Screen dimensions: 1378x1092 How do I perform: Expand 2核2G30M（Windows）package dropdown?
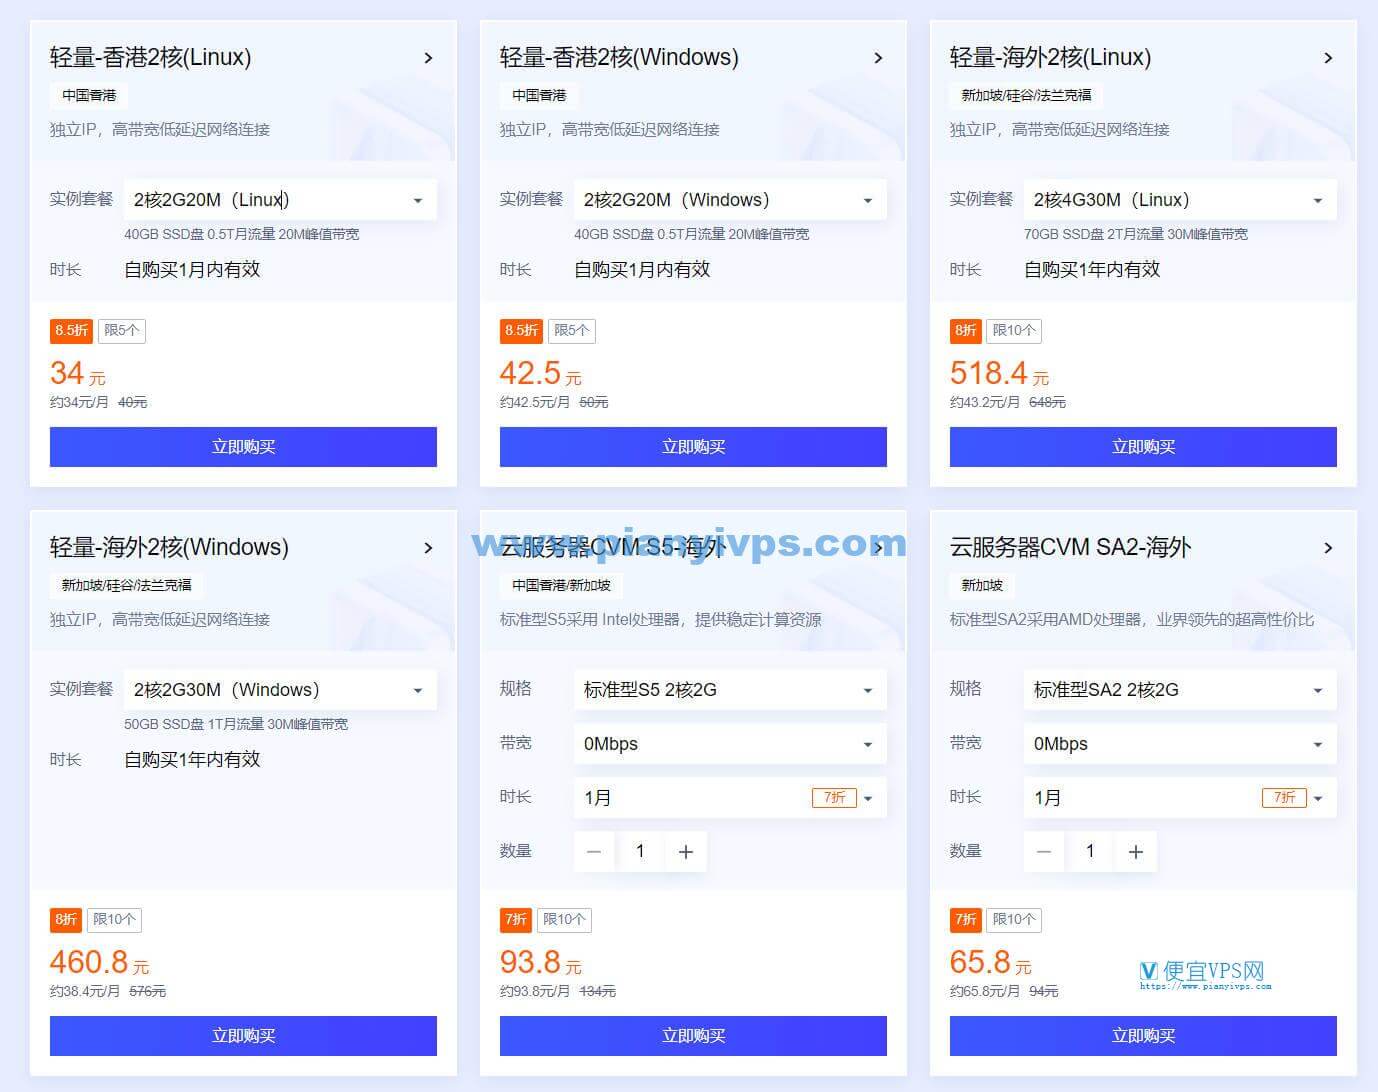click(x=280, y=690)
